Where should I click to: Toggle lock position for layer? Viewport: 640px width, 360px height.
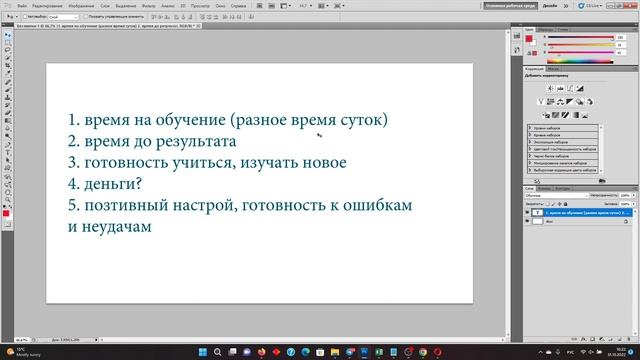click(560, 204)
